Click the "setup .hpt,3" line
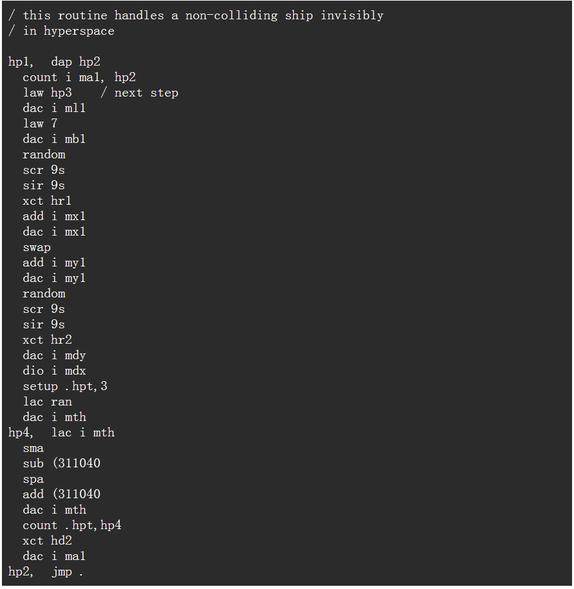Screen dimensions: 574x589 [x=65, y=386]
